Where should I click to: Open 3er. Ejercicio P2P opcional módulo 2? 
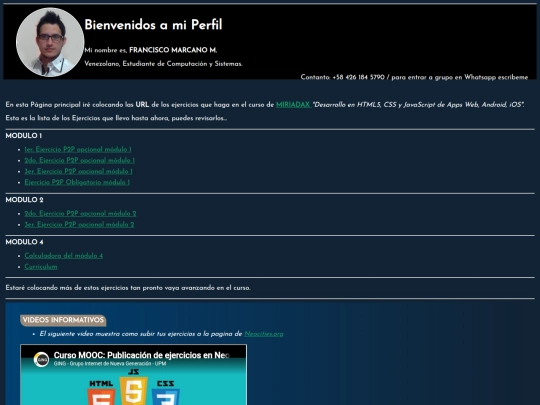[79, 225]
